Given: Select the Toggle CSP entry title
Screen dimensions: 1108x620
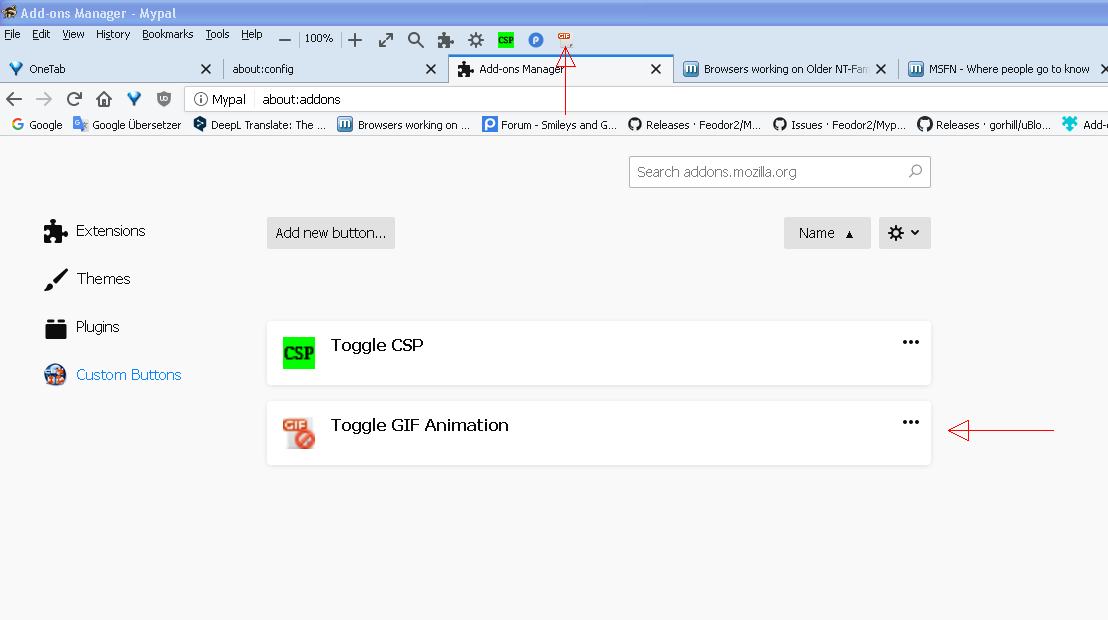Looking at the screenshot, I should 377,345.
